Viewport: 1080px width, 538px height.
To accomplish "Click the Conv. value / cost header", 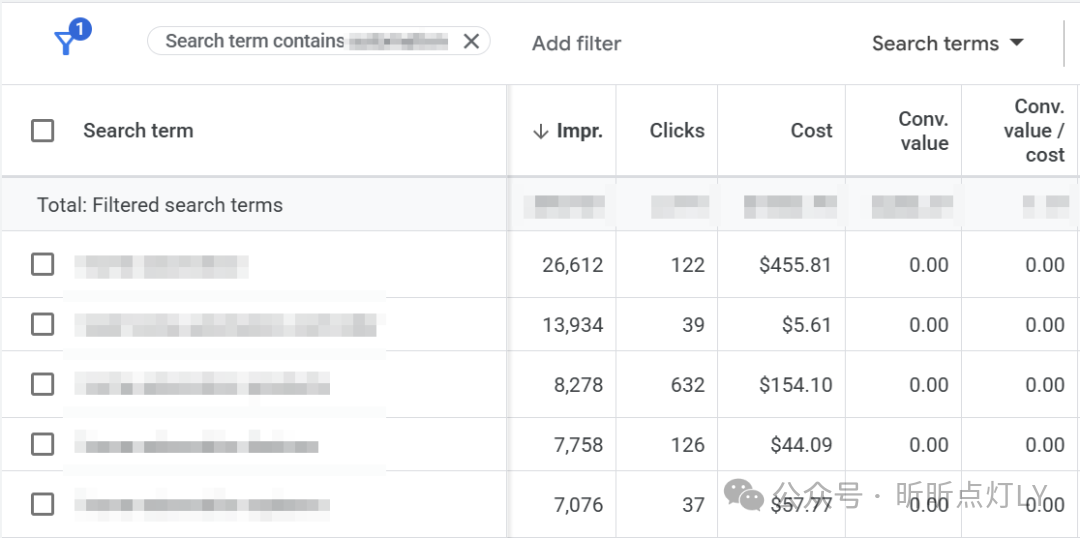I will click(1037, 131).
